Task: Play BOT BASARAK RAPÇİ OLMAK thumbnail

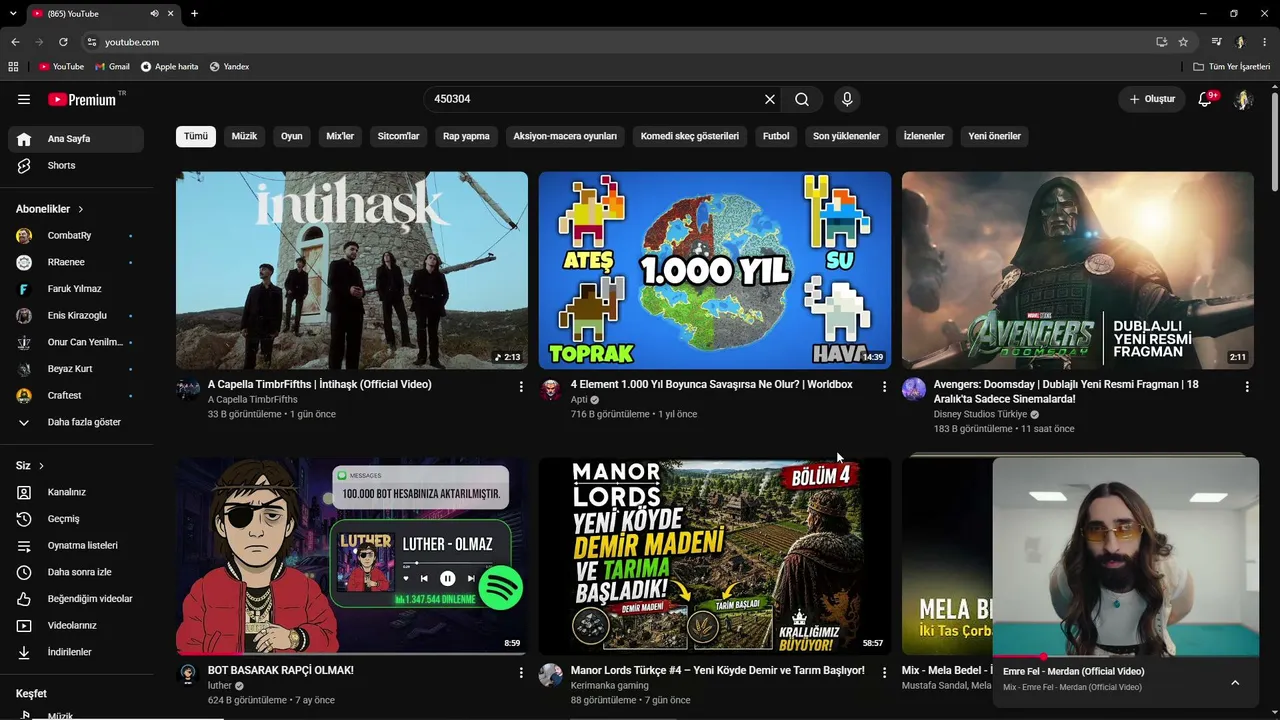Action: 352,556
